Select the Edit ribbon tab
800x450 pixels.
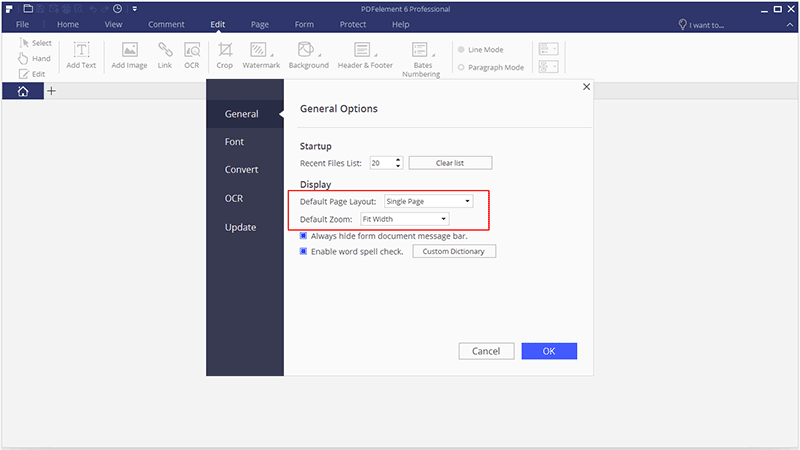[218, 24]
